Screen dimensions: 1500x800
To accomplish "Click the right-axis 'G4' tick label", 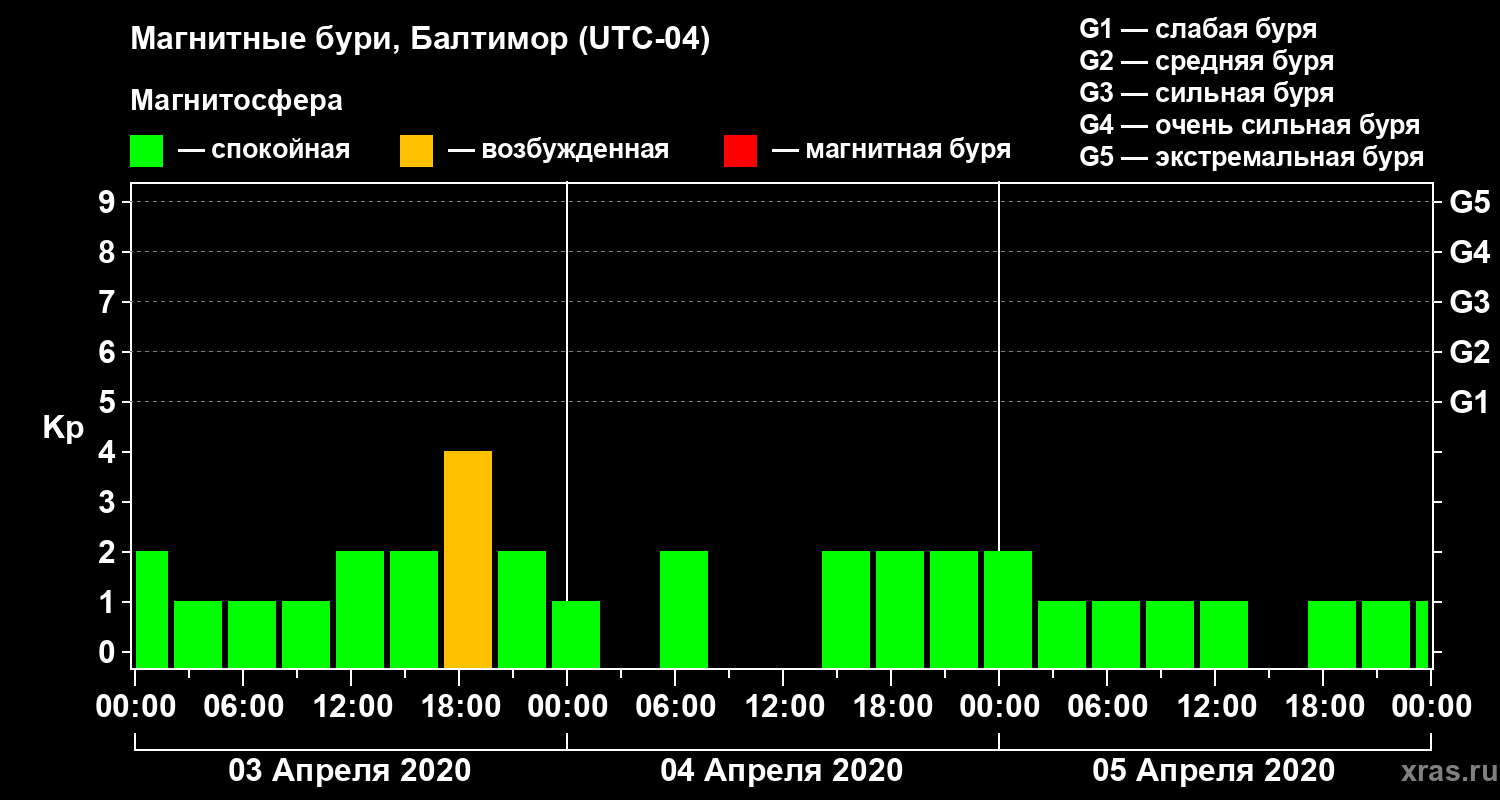I will point(1469,252).
